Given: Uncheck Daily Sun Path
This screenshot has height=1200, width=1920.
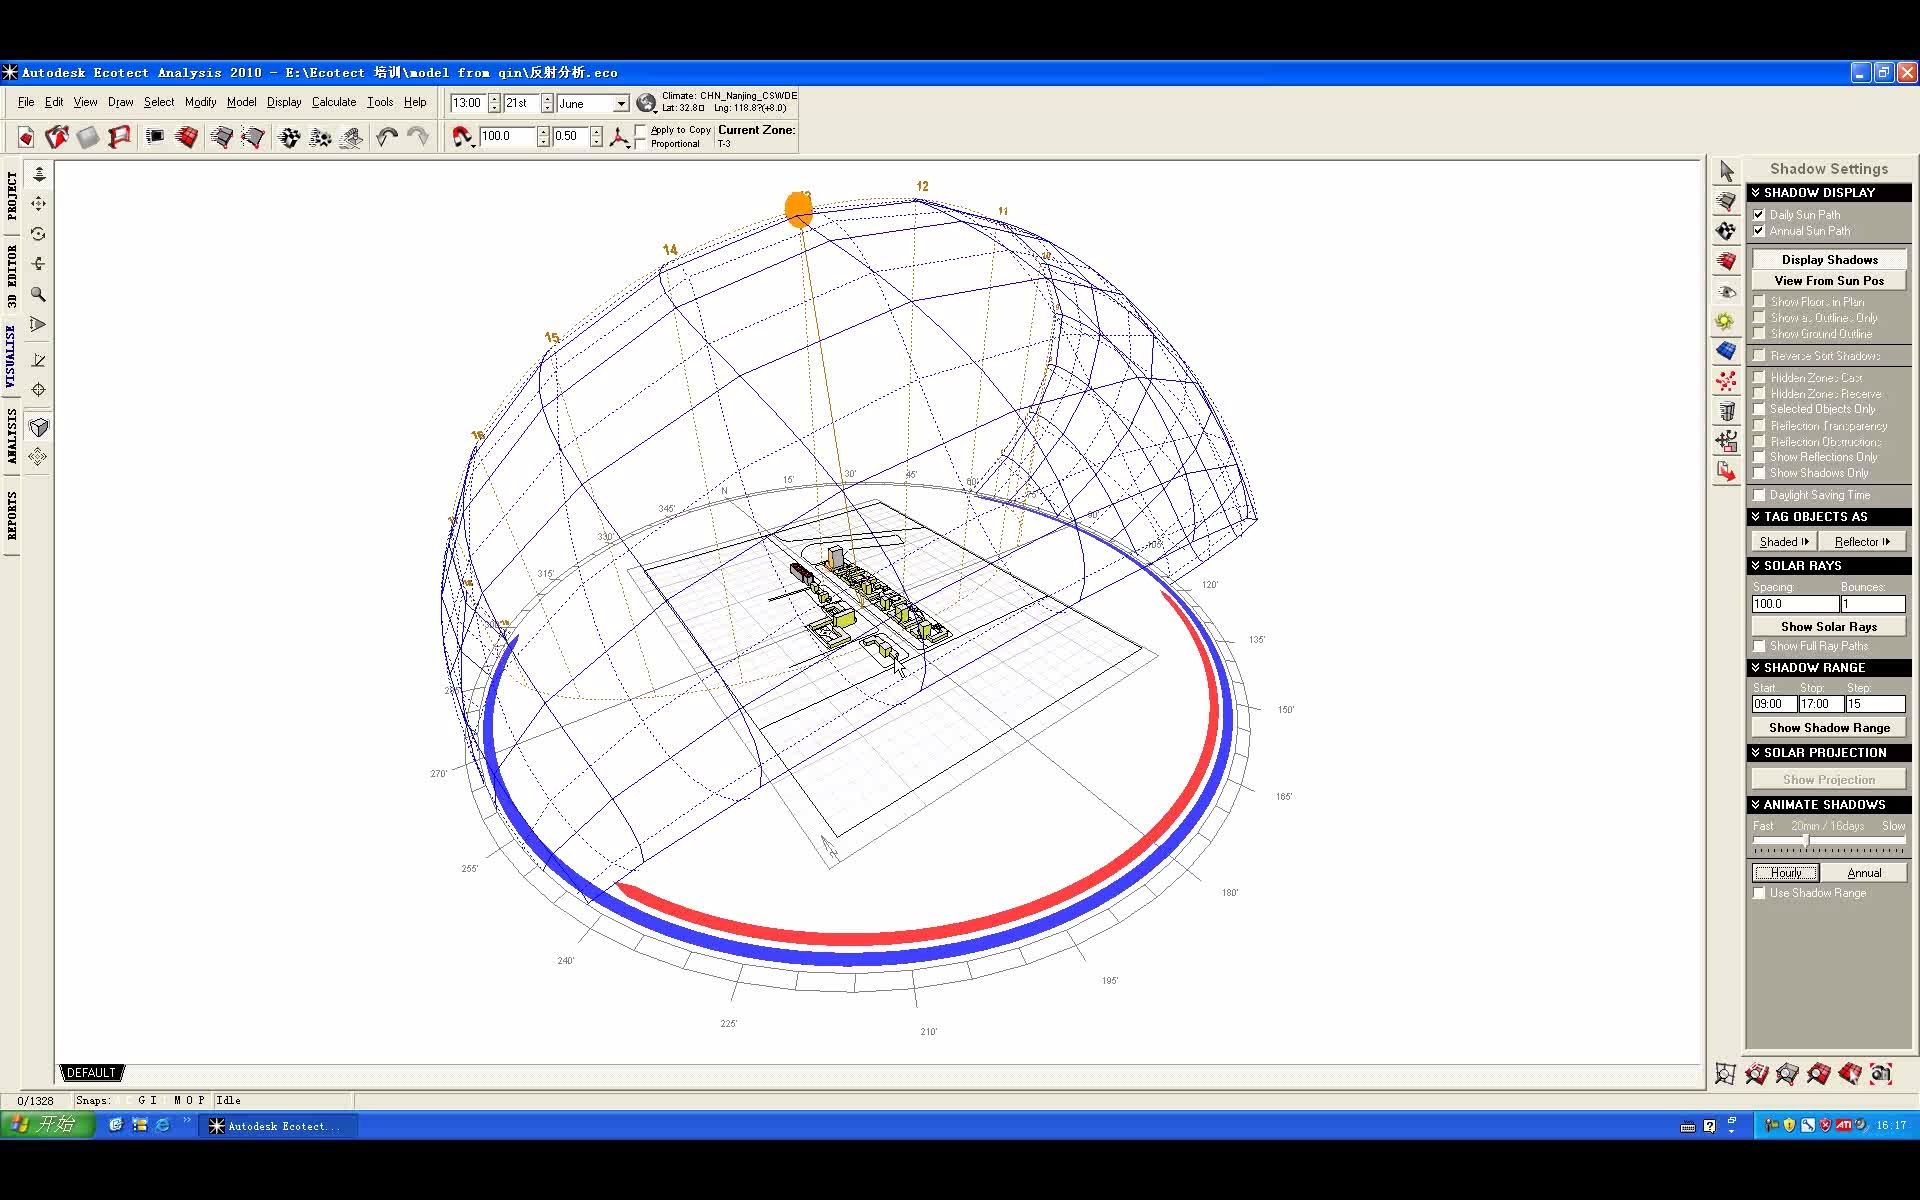Looking at the screenshot, I should (1759, 215).
